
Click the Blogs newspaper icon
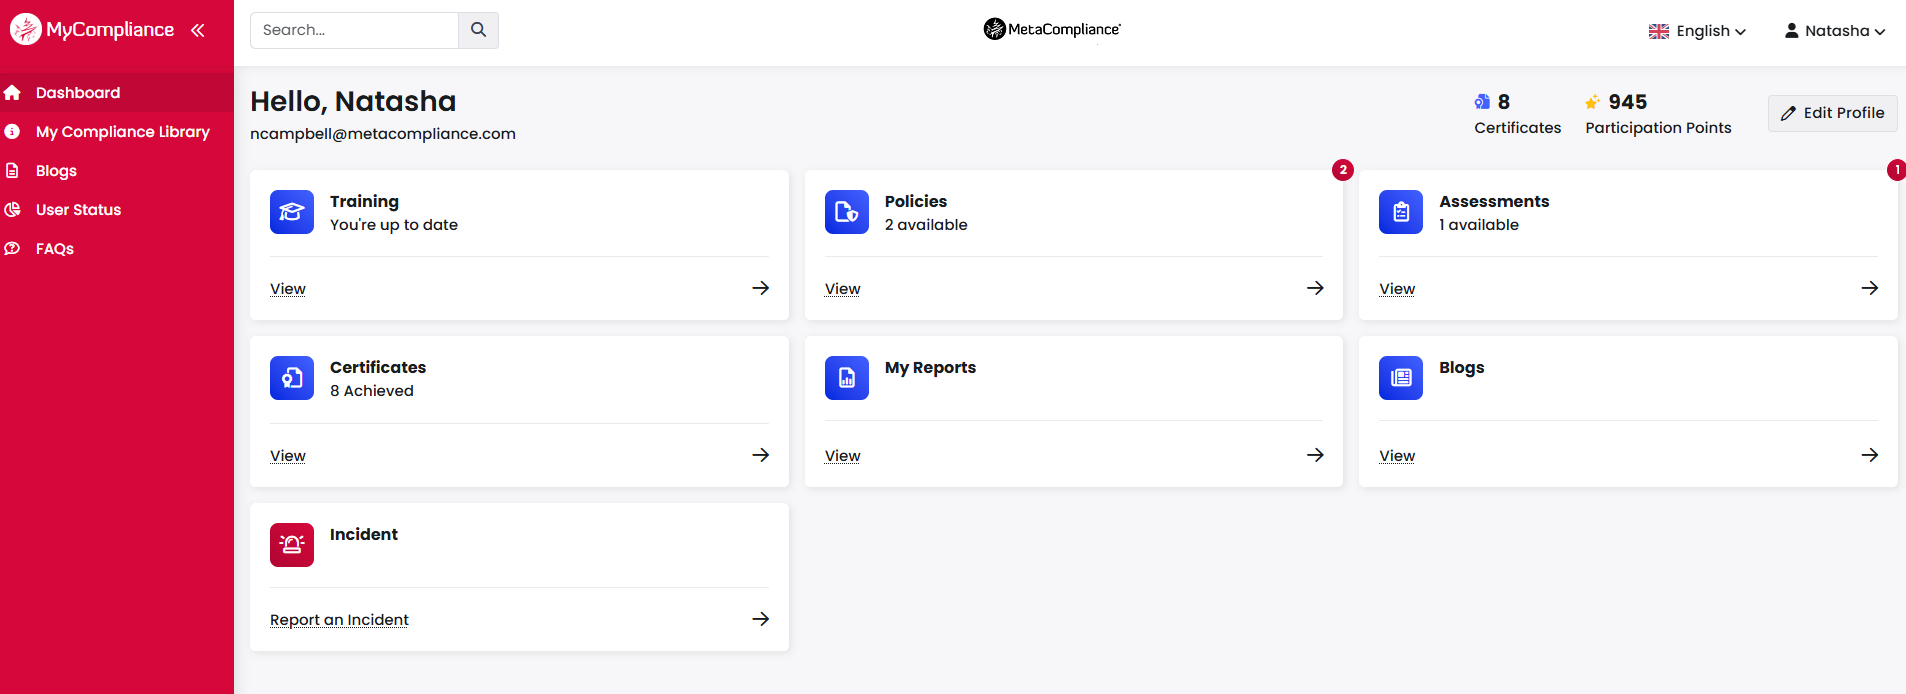pyautogui.click(x=1401, y=378)
